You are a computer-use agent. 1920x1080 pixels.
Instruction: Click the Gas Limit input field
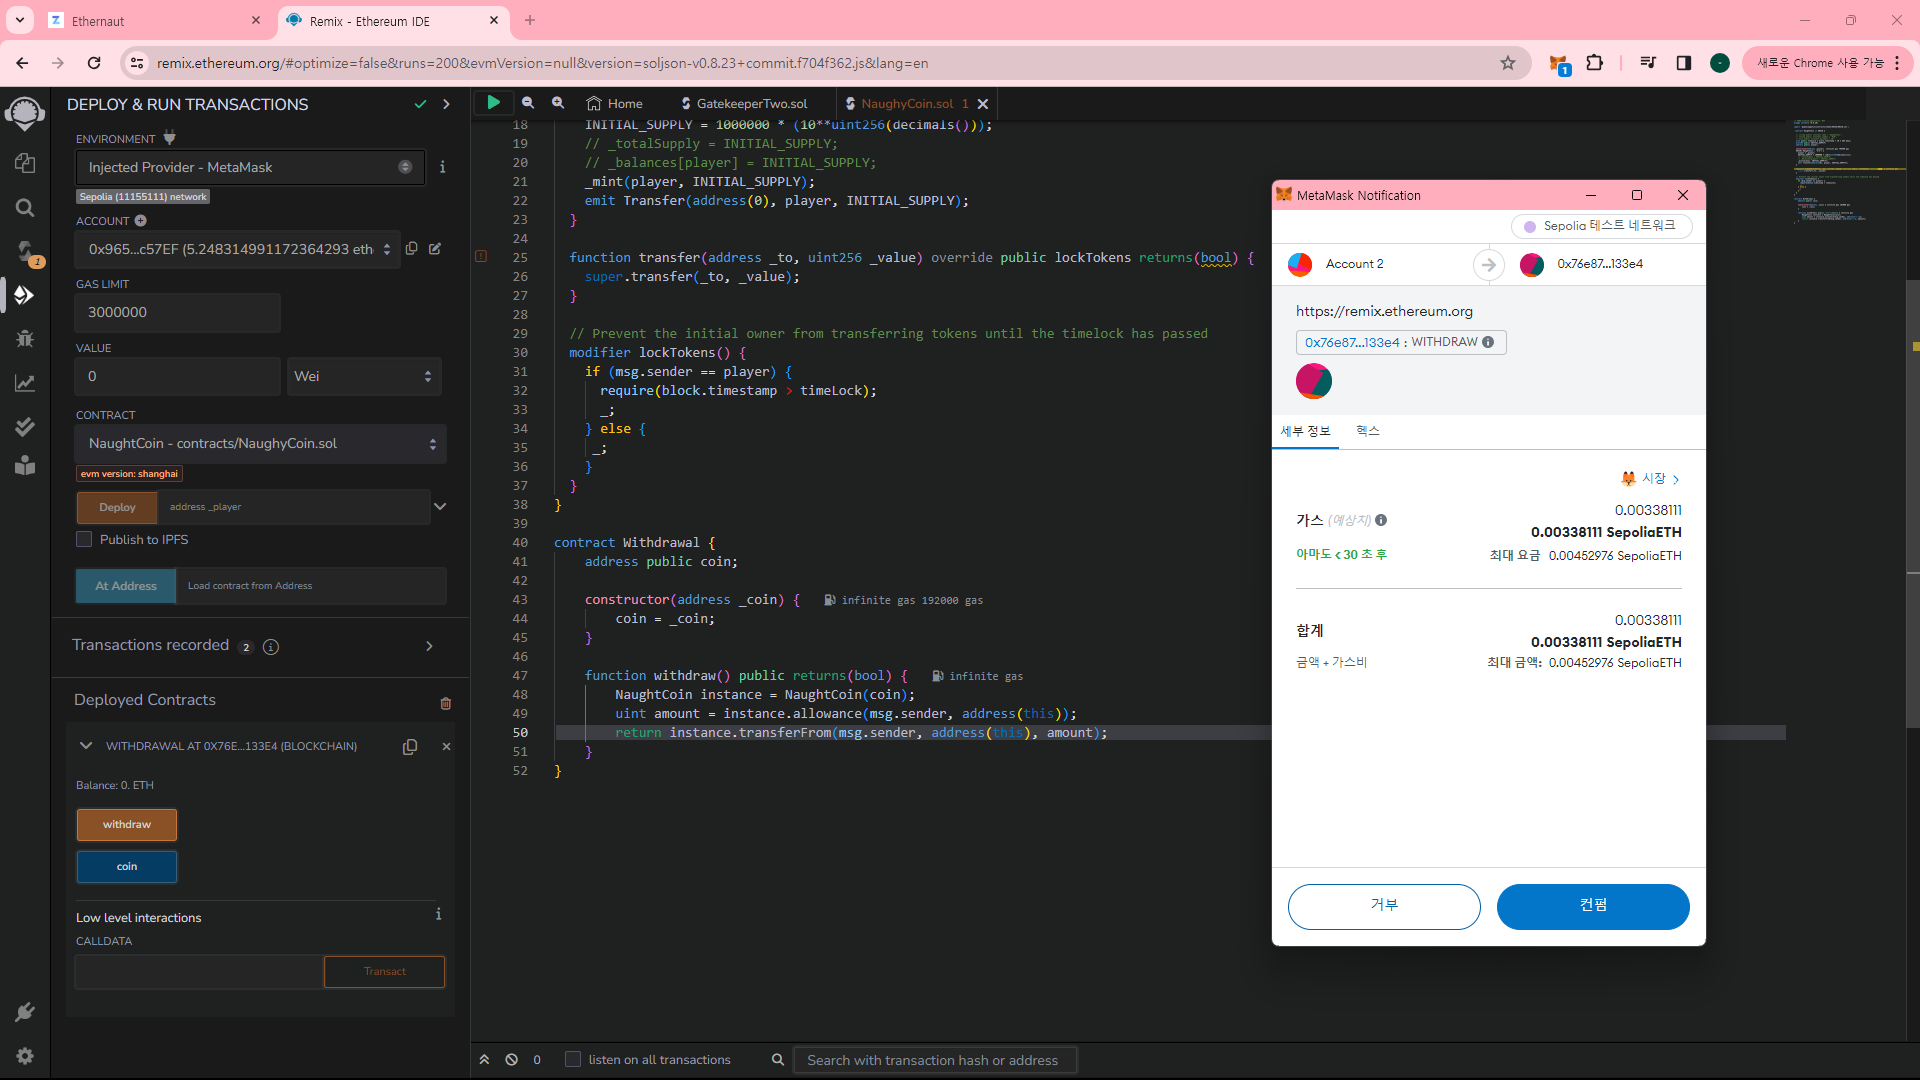tap(178, 313)
